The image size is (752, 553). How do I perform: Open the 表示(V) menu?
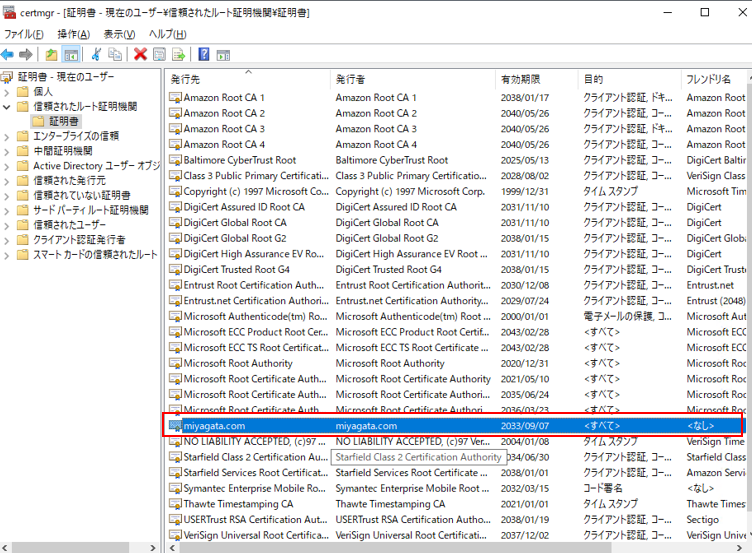tap(119, 34)
